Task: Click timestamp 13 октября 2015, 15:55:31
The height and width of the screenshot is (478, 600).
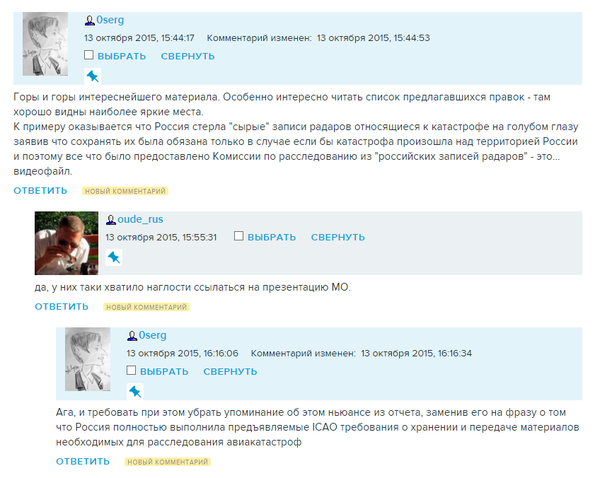Action: 161,237
